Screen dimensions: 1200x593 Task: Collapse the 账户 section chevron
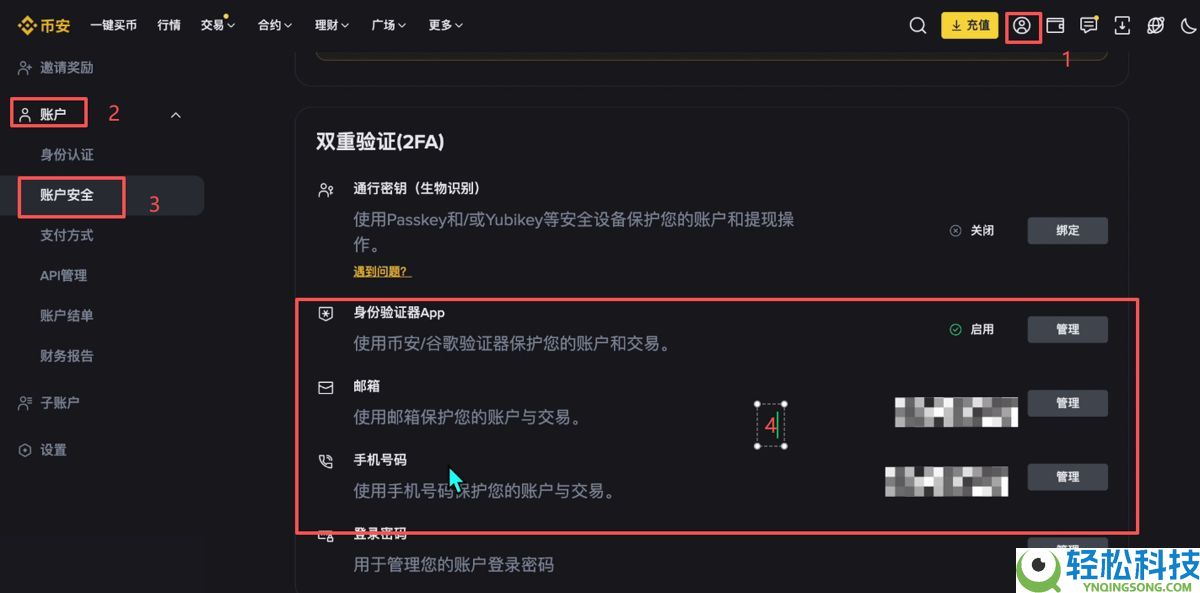pos(175,115)
